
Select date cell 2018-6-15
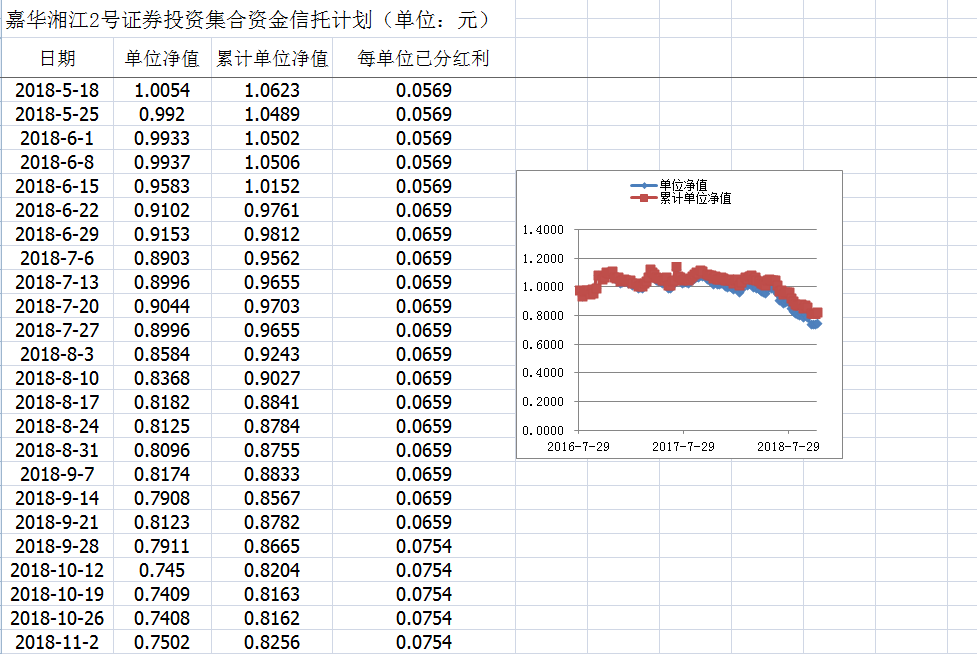coord(57,186)
